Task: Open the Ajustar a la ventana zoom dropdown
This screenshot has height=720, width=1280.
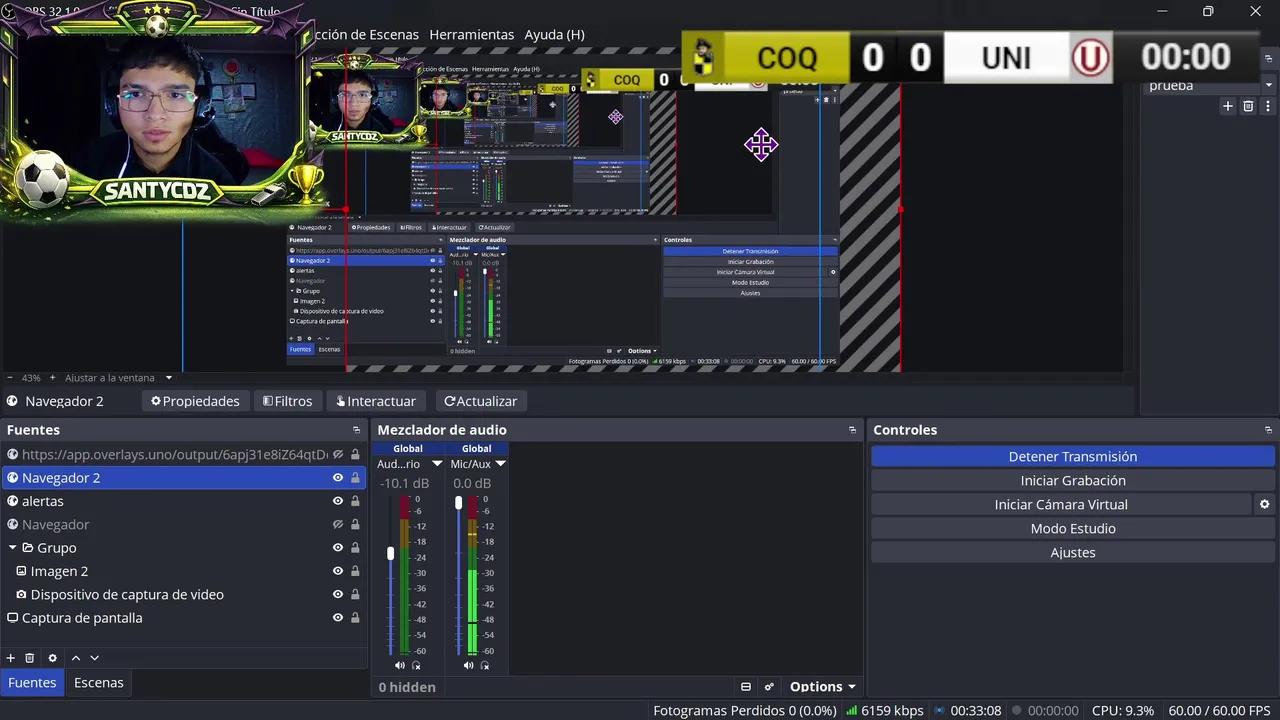Action: [169, 378]
